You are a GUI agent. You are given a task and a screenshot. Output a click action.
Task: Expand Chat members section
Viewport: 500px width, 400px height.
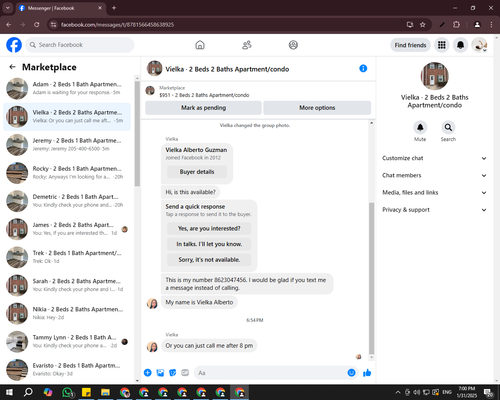click(x=434, y=175)
